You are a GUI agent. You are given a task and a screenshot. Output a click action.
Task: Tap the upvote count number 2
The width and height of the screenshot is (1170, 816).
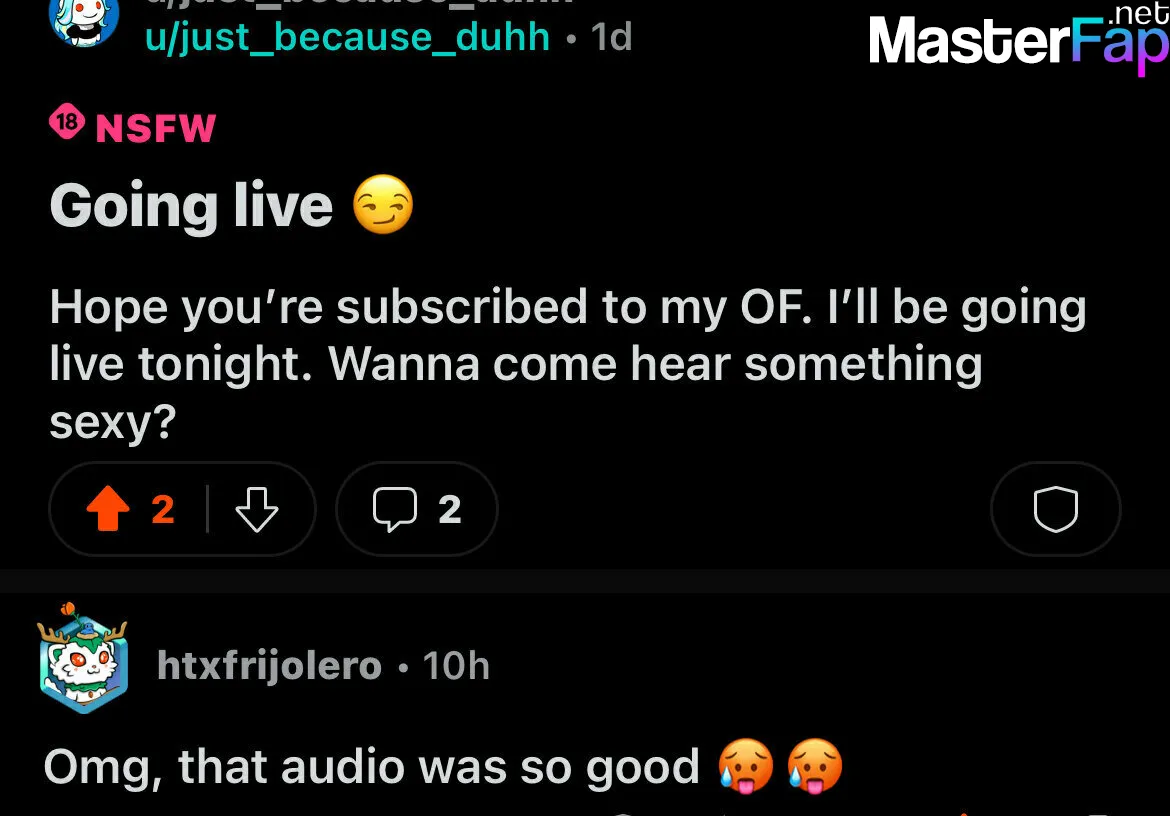[x=163, y=509]
